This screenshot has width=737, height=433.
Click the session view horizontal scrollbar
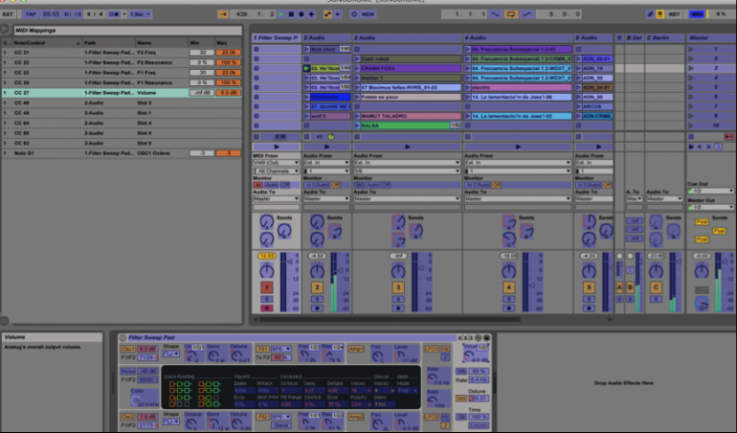pyautogui.click(x=390, y=319)
